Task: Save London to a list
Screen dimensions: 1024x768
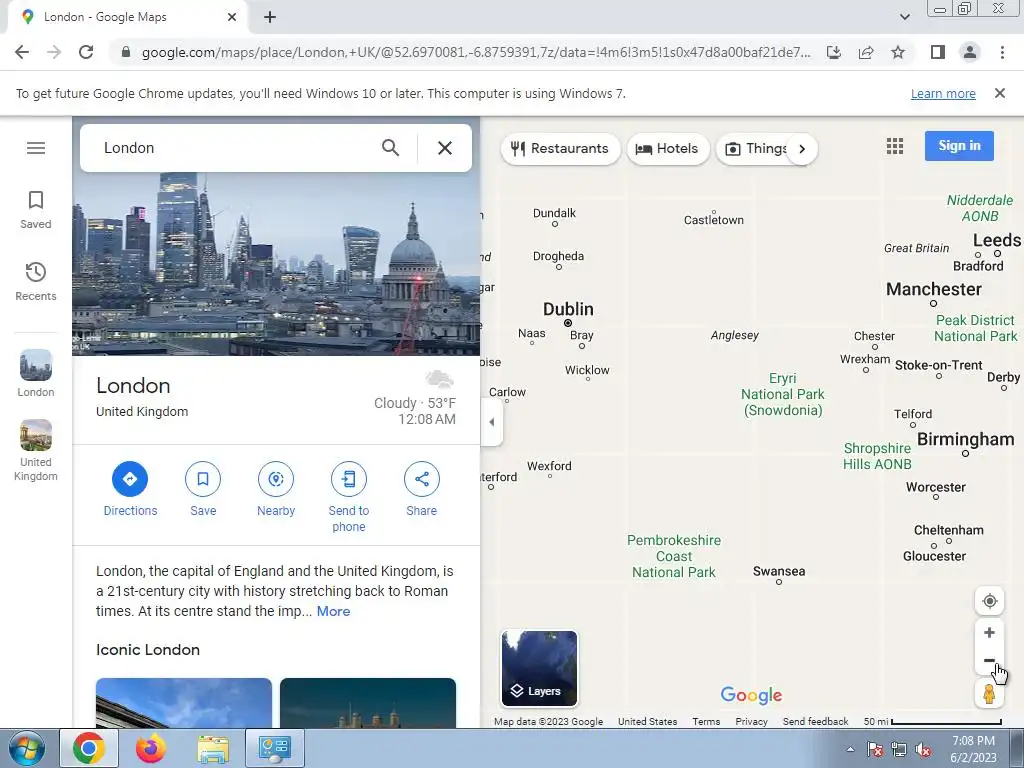Action: pos(203,489)
